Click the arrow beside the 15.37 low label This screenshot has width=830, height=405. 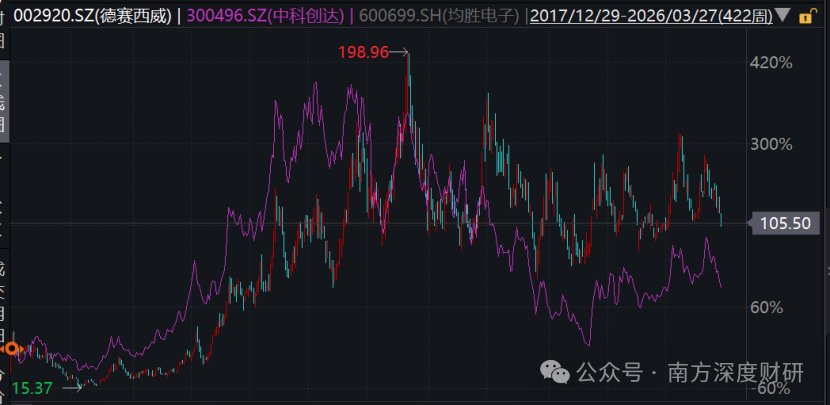[x=71, y=386]
